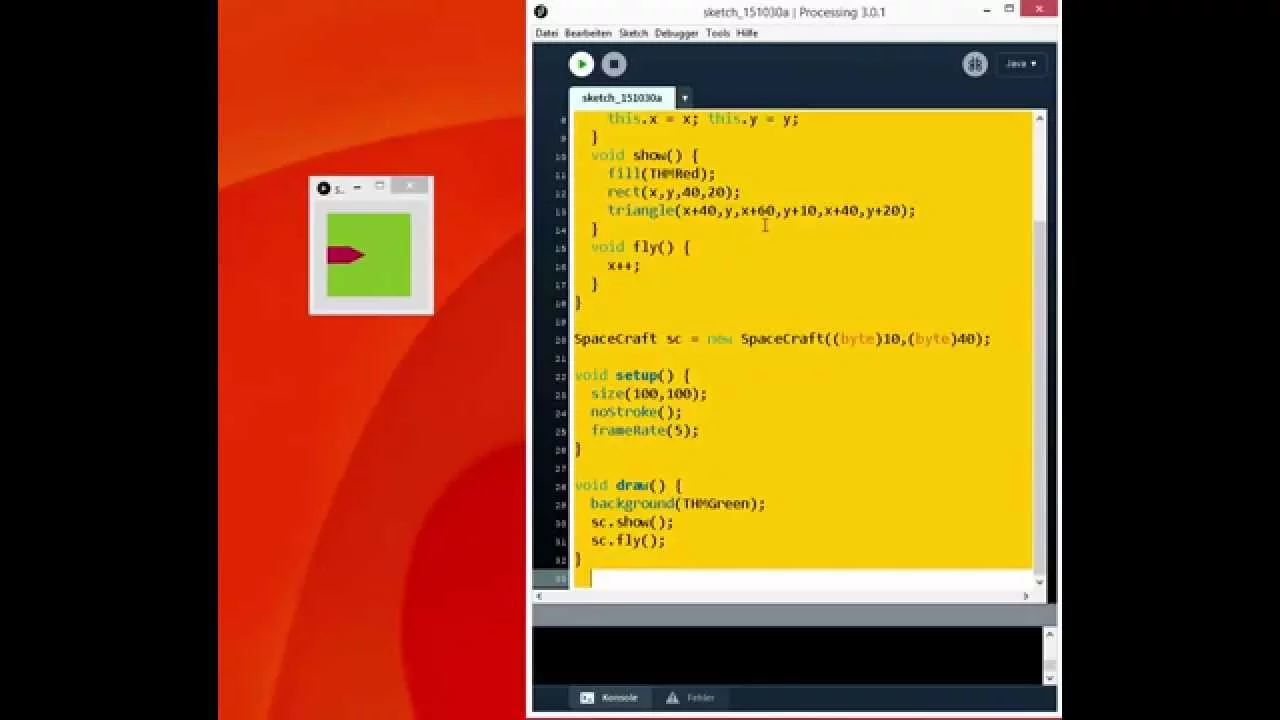Click the void show() line
This screenshot has height=720, width=1280.
645,156
